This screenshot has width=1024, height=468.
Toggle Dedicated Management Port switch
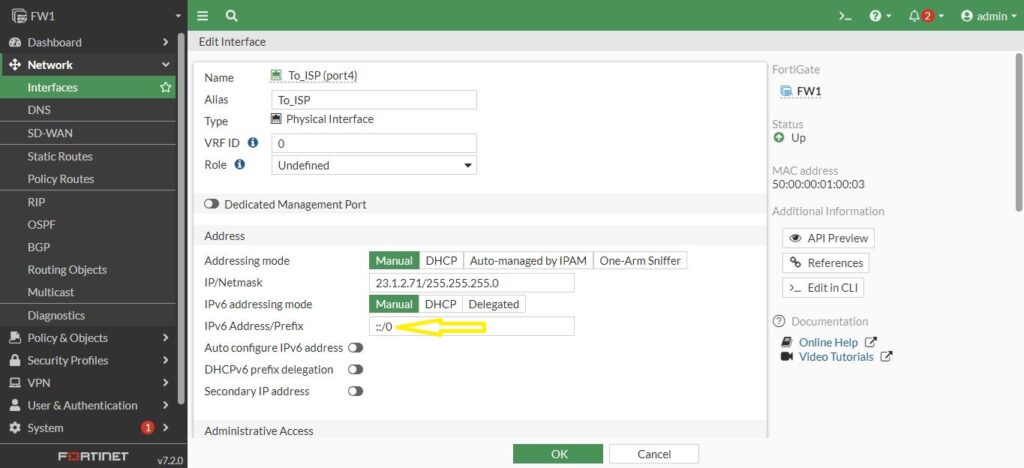pyautogui.click(x=212, y=204)
